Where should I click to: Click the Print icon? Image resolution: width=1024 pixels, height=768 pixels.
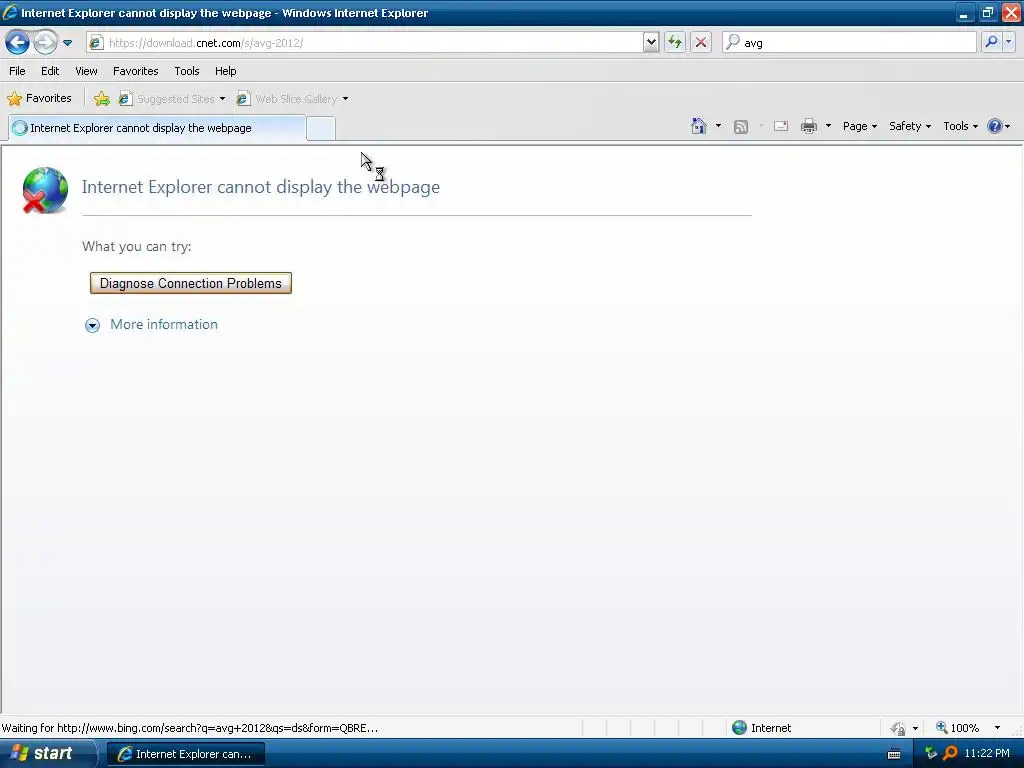(x=808, y=126)
